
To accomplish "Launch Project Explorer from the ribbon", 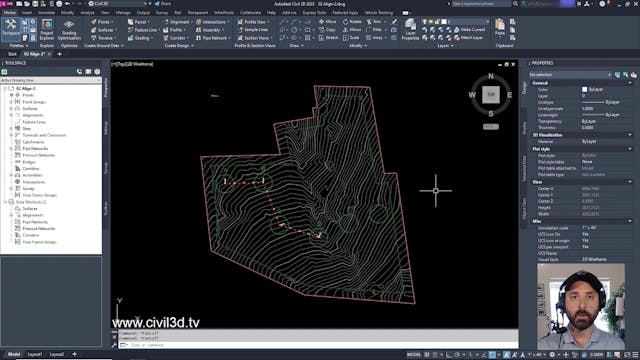I will pos(47,29).
